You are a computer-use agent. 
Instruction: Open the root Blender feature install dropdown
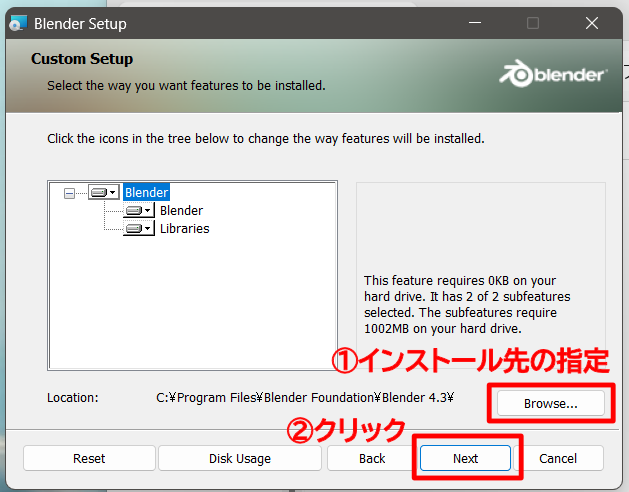pos(103,192)
